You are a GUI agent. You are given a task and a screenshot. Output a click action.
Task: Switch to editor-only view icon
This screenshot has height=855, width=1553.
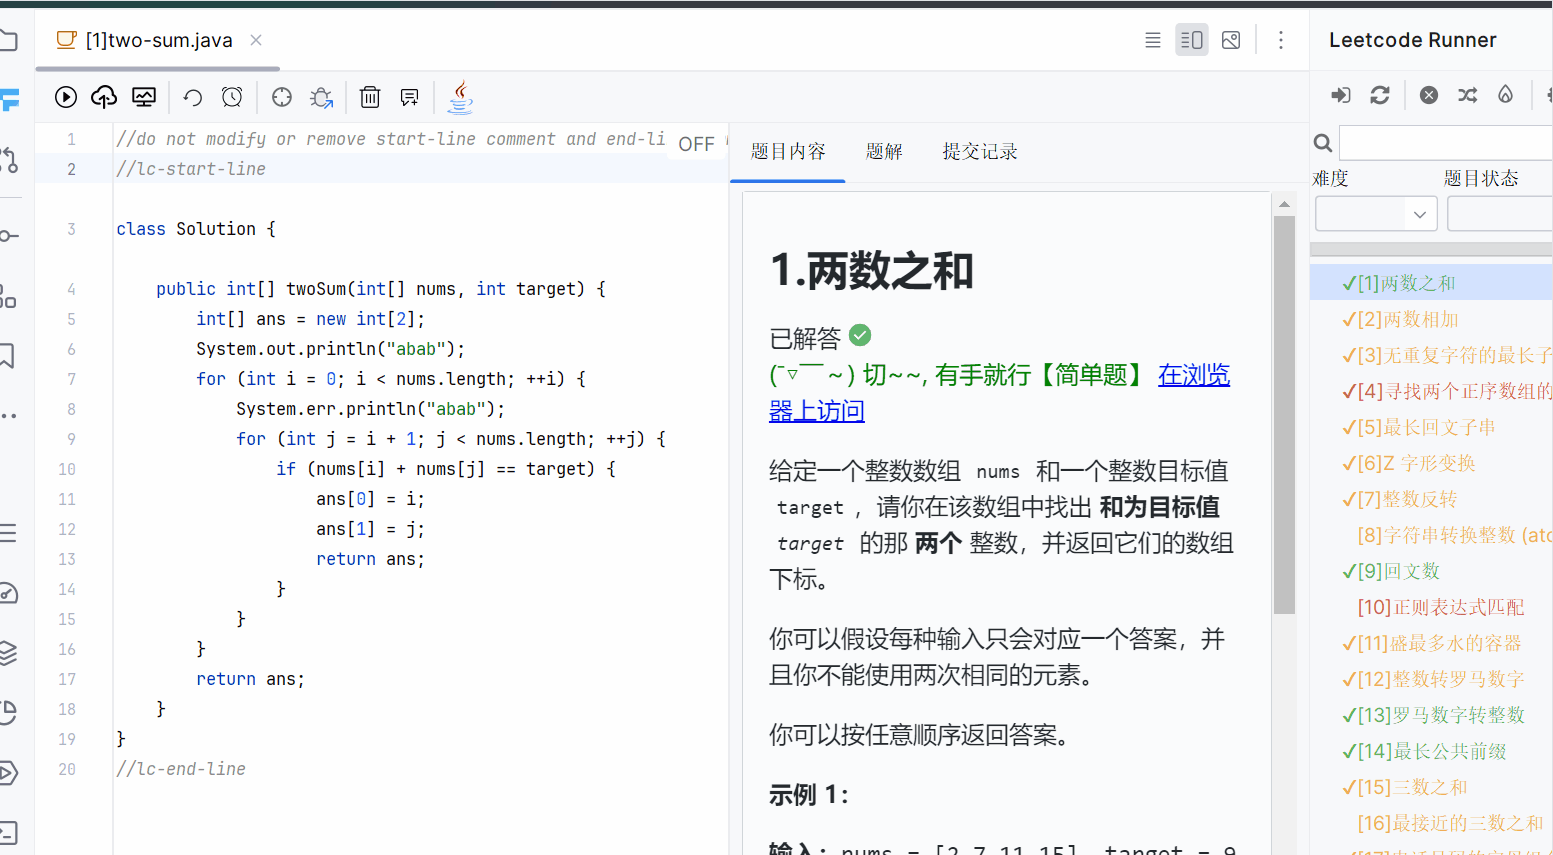point(1153,40)
